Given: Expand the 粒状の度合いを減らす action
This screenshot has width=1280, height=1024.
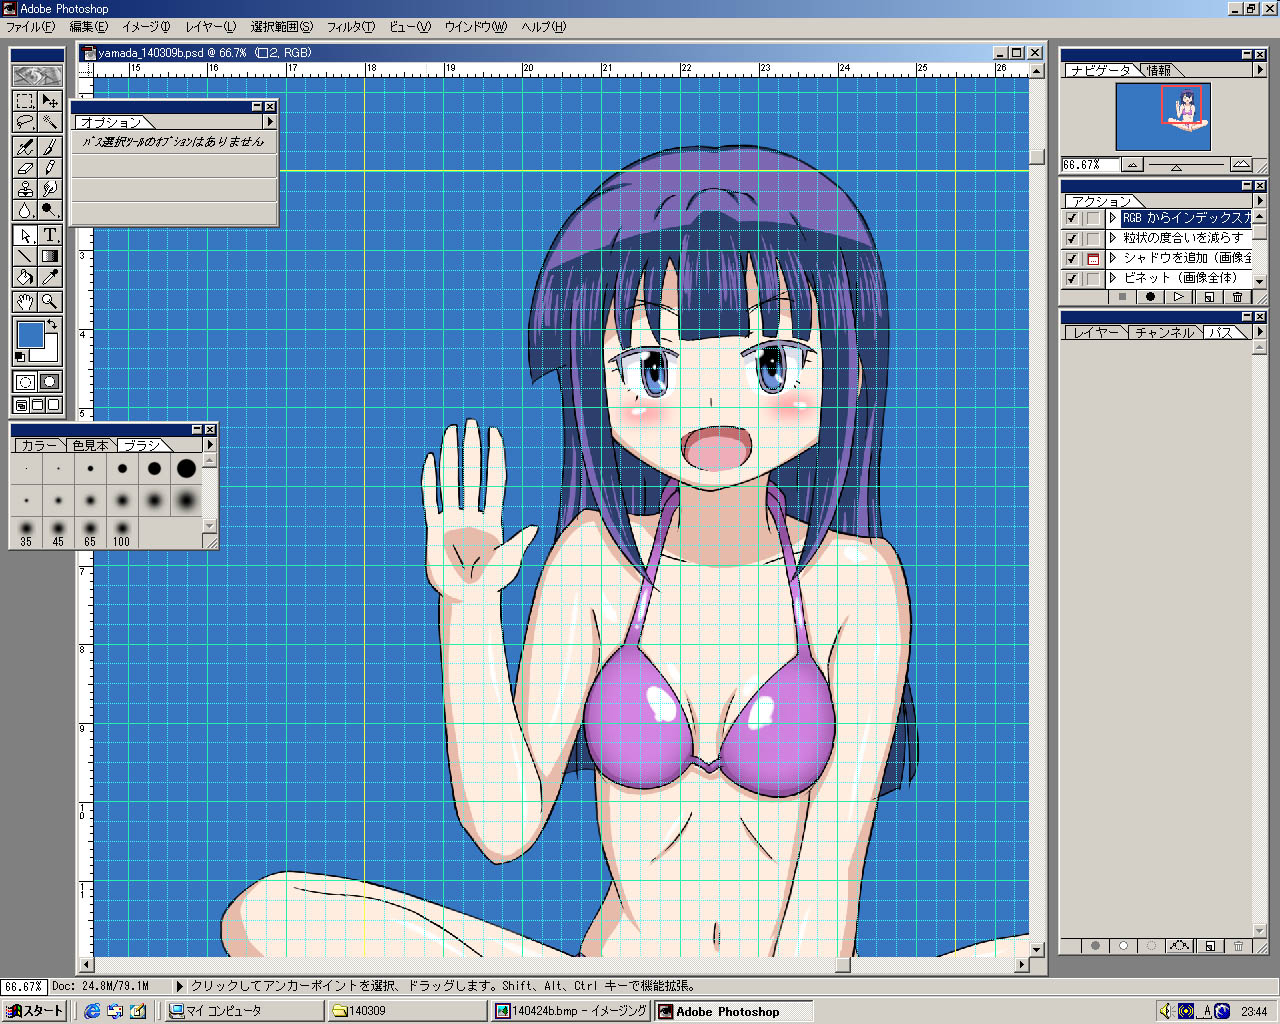Looking at the screenshot, I should [1113, 238].
